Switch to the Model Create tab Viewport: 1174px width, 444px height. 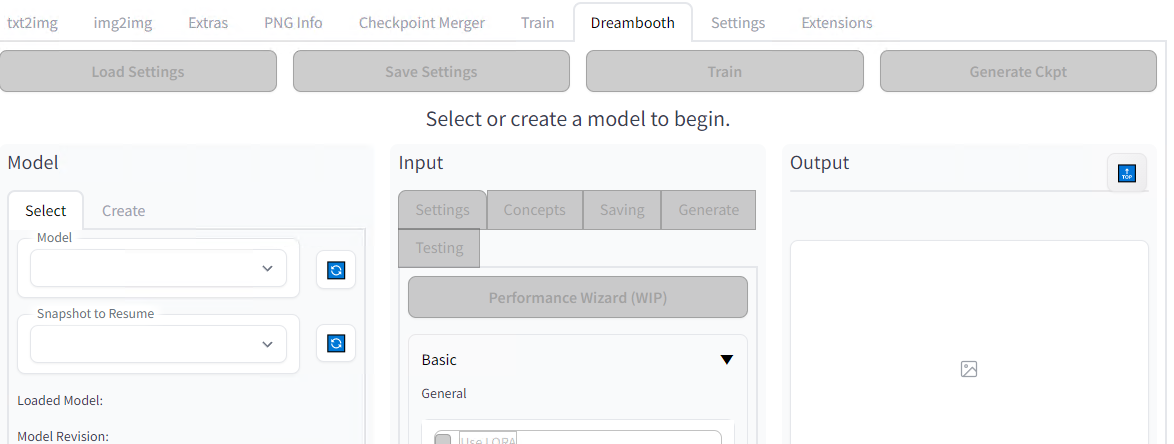click(124, 210)
